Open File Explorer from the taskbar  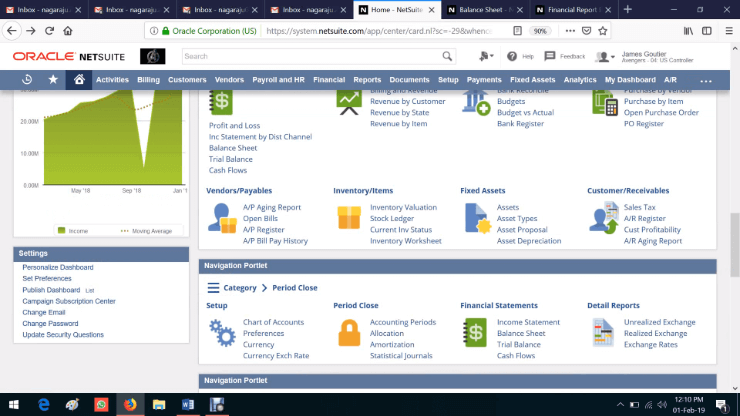(x=159, y=405)
